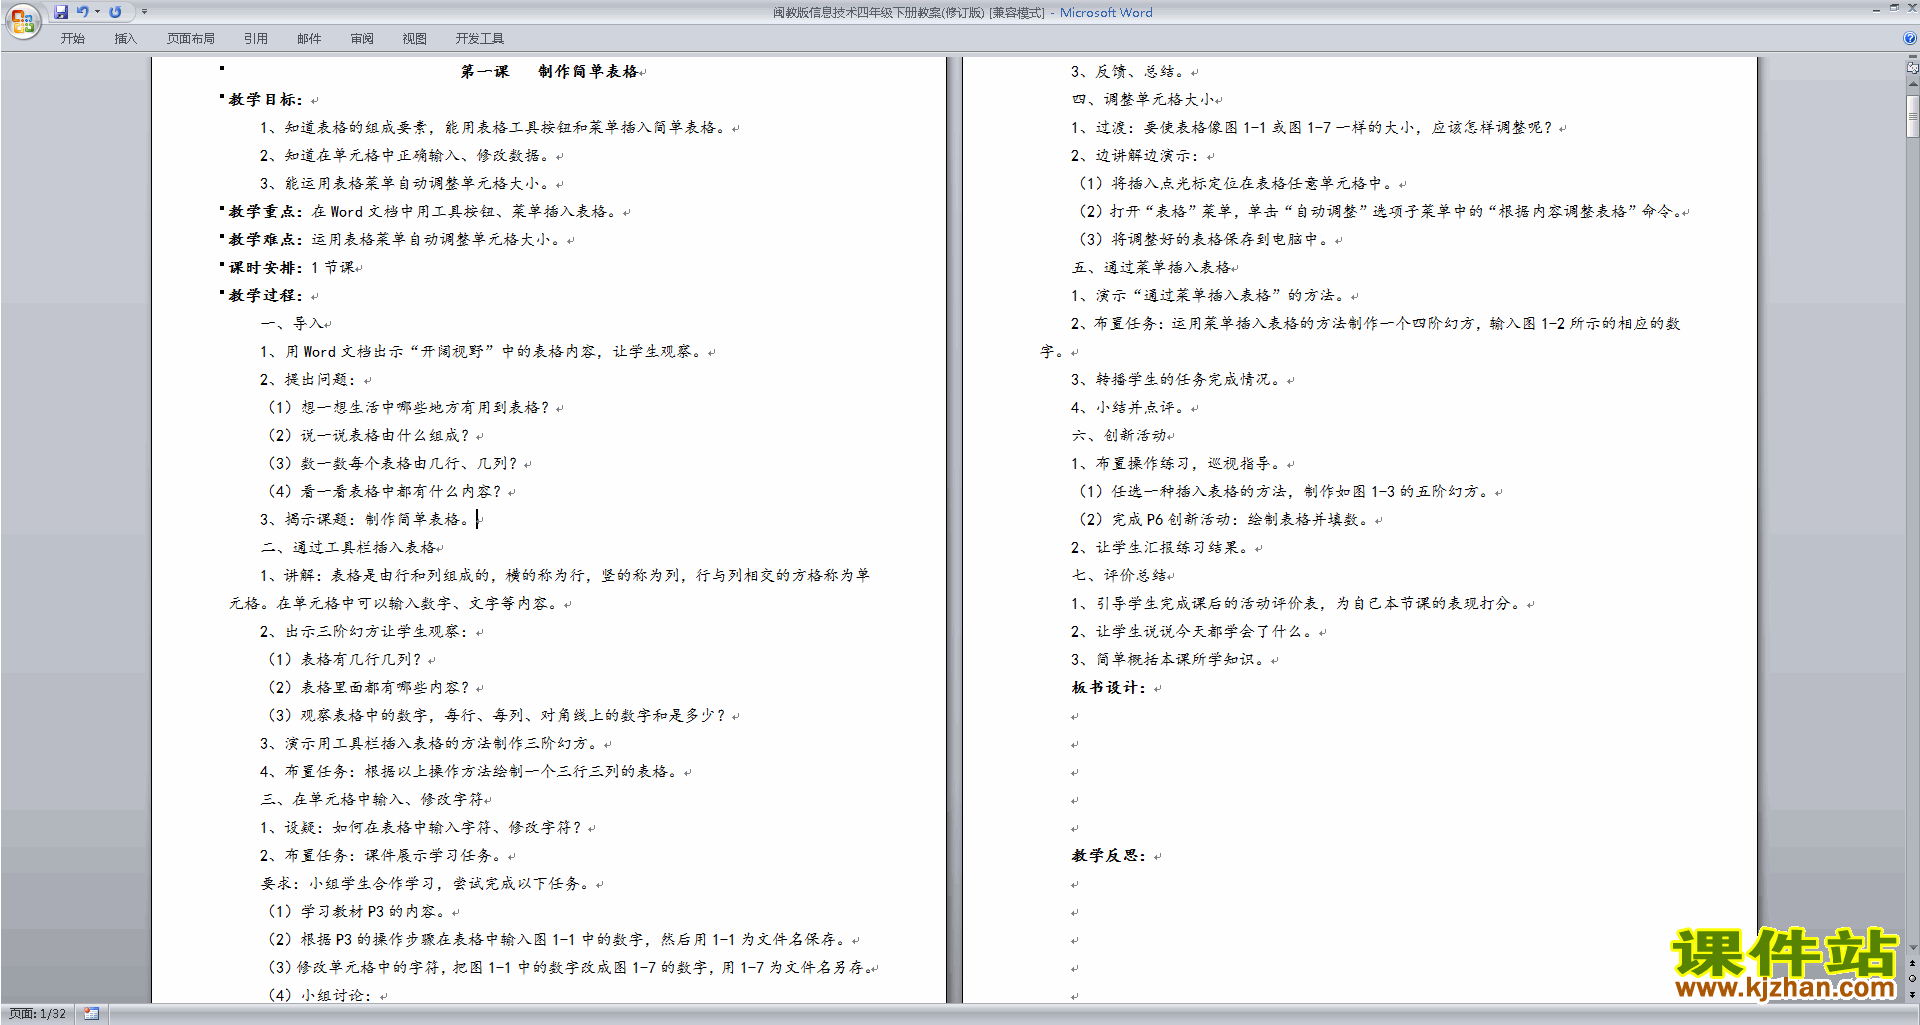Click the 页面: 1/32 status bar indicator
The height and width of the screenshot is (1025, 1920).
point(38,1014)
